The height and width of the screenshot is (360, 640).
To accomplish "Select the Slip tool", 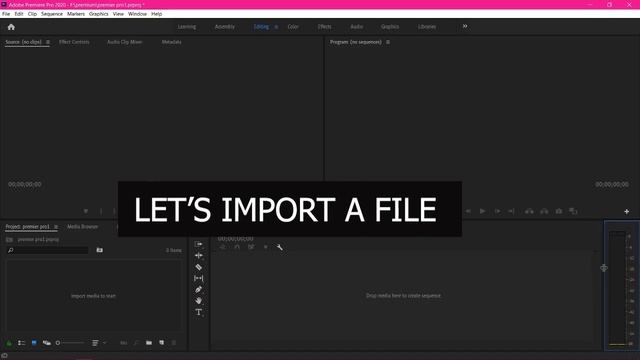I will 199,278.
